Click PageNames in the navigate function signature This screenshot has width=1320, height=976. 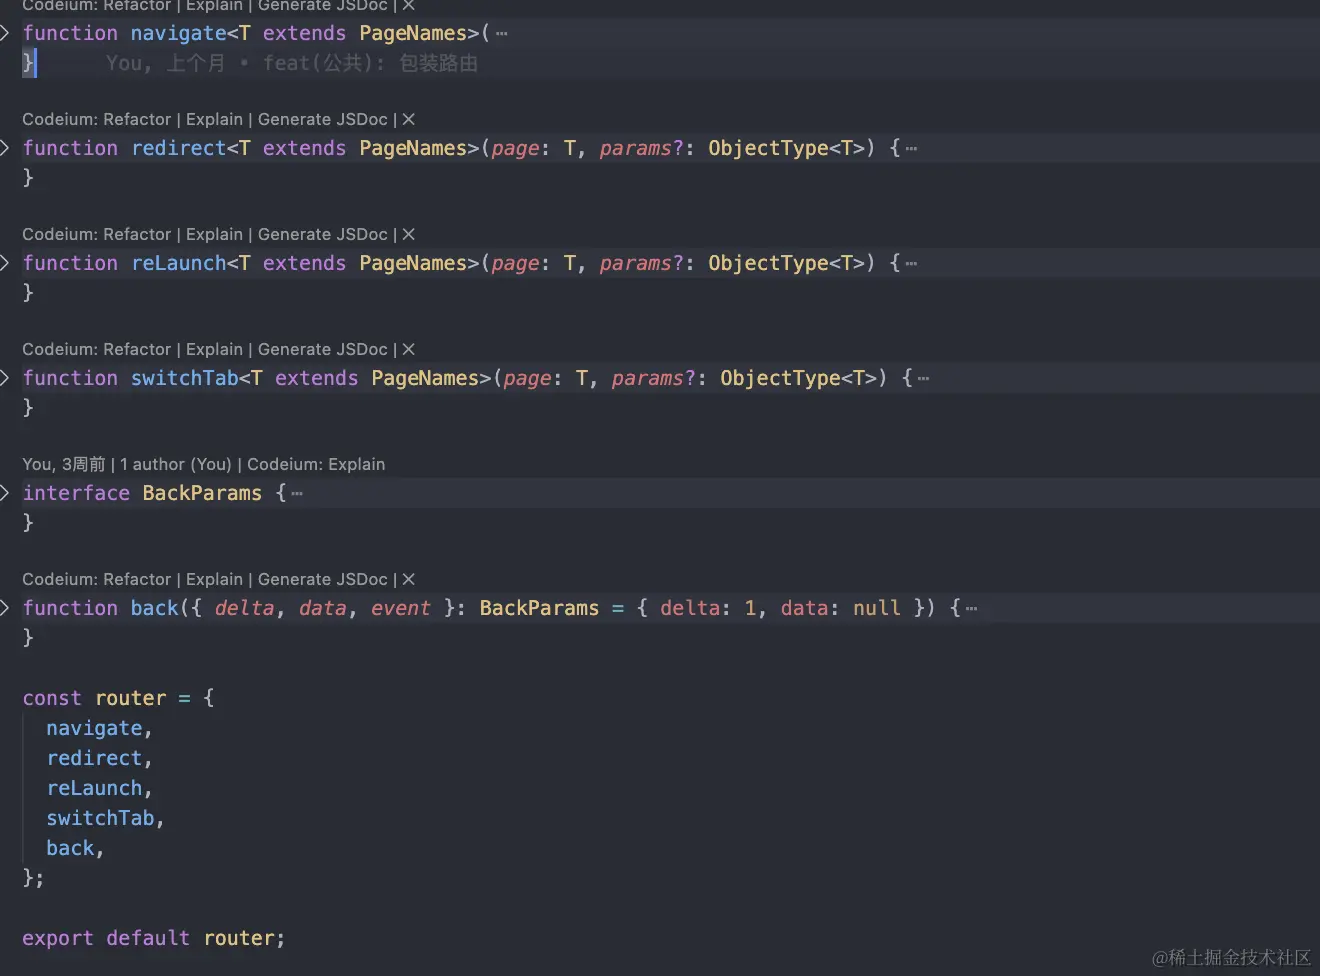(x=413, y=33)
